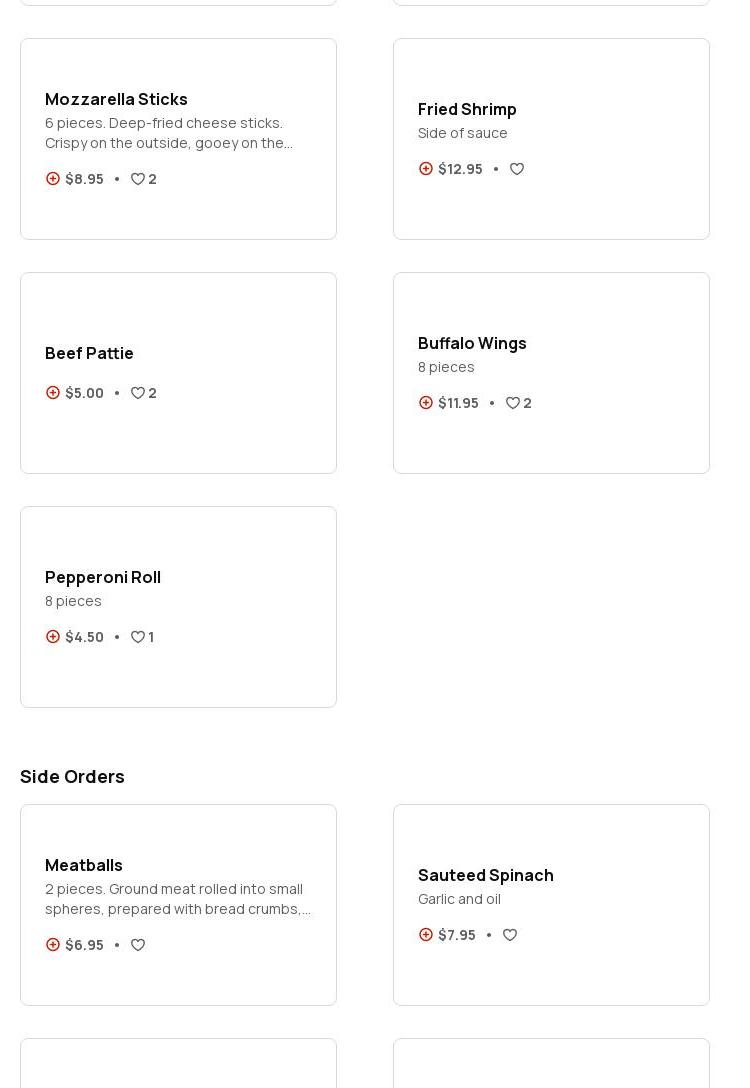Heart the Pepperoni Roll item
Screen dimensions: 750x1088
click(138, 637)
